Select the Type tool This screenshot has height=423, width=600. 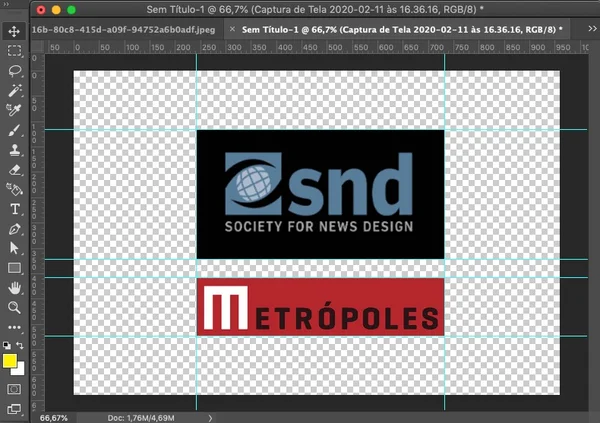pyautogui.click(x=14, y=209)
